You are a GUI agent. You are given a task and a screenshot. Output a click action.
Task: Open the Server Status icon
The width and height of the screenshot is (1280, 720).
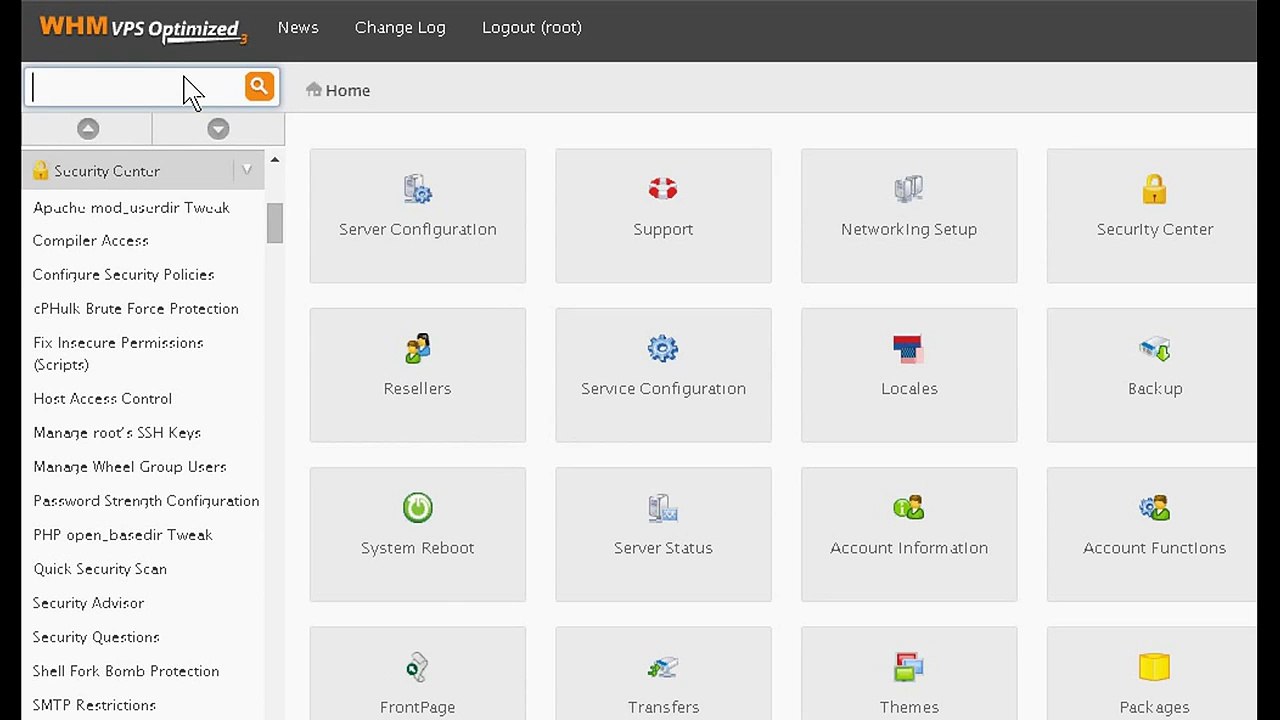click(x=663, y=507)
